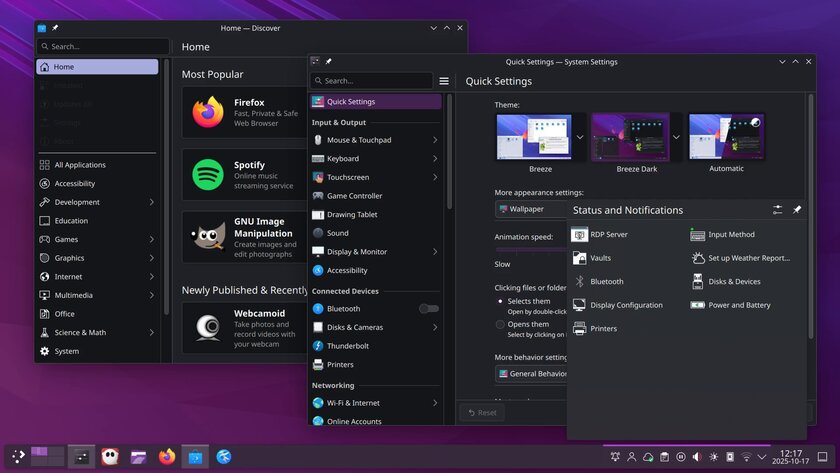Pin the Status and Notifications popup open
The width and height of the screenshot is (840, 473).
click(797, 210)
